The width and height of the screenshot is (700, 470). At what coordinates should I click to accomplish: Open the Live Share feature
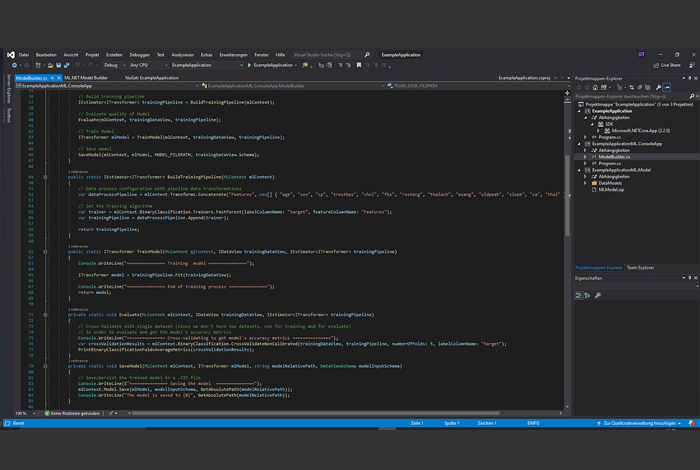coord(668,65)
